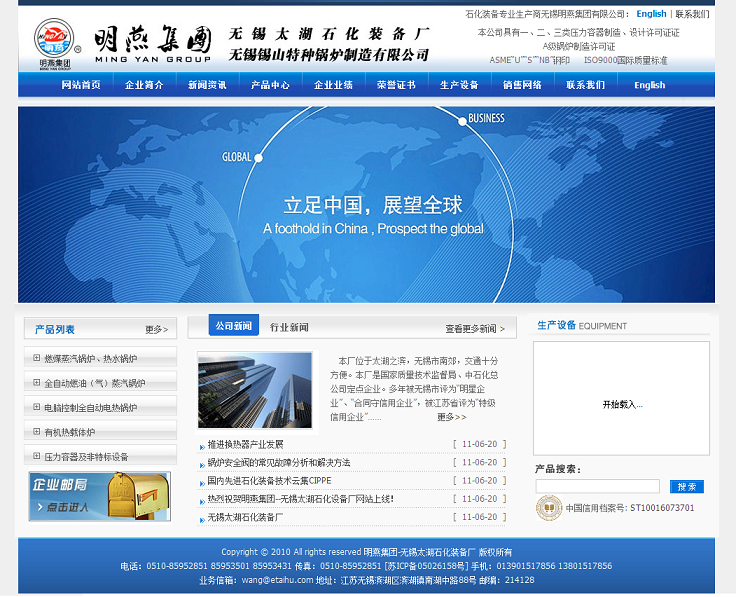Click the wang@etaihu.com email in footer

(277, 580)
